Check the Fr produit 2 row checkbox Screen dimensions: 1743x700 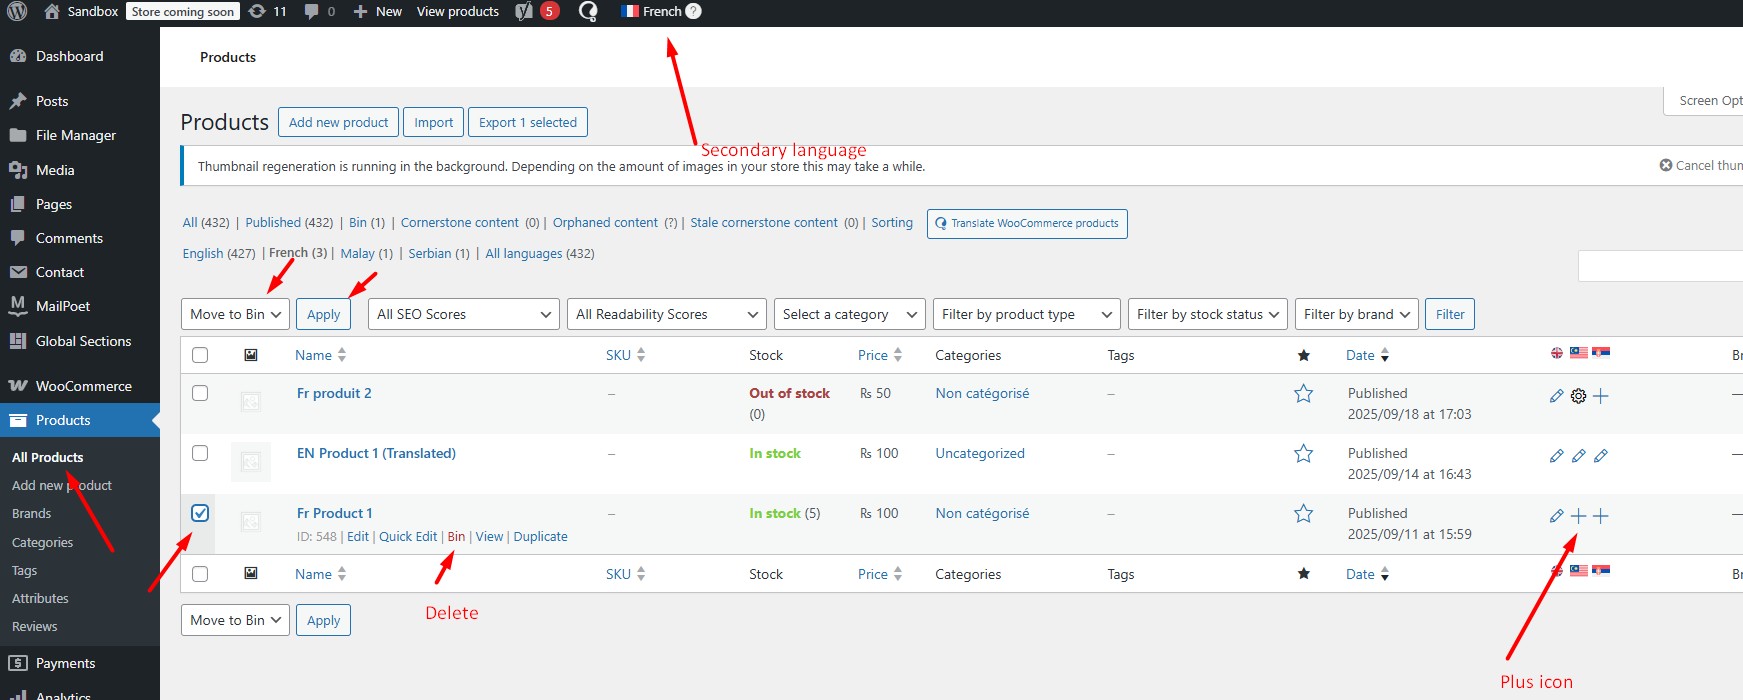pyautogui.click(x=200, y=393)
